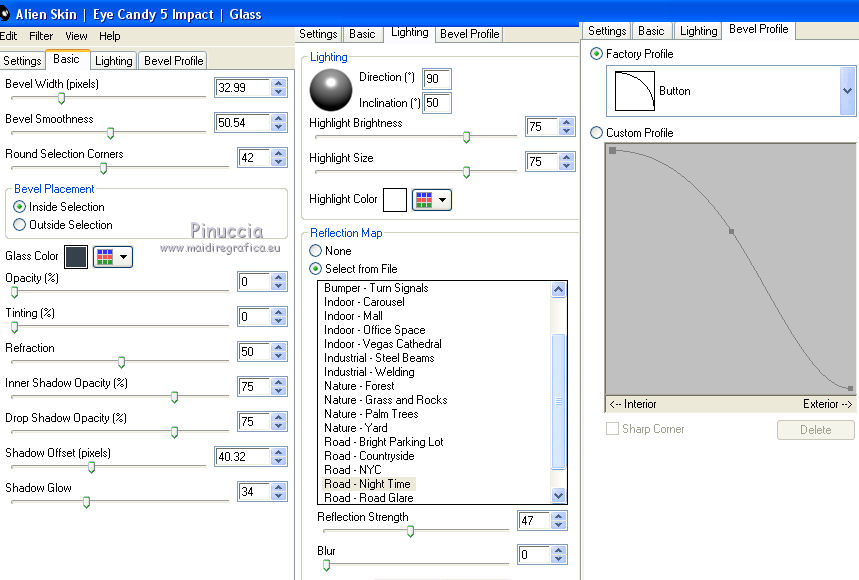Expand the Factory Profile Button dropdown

click(x=847, y=91)
